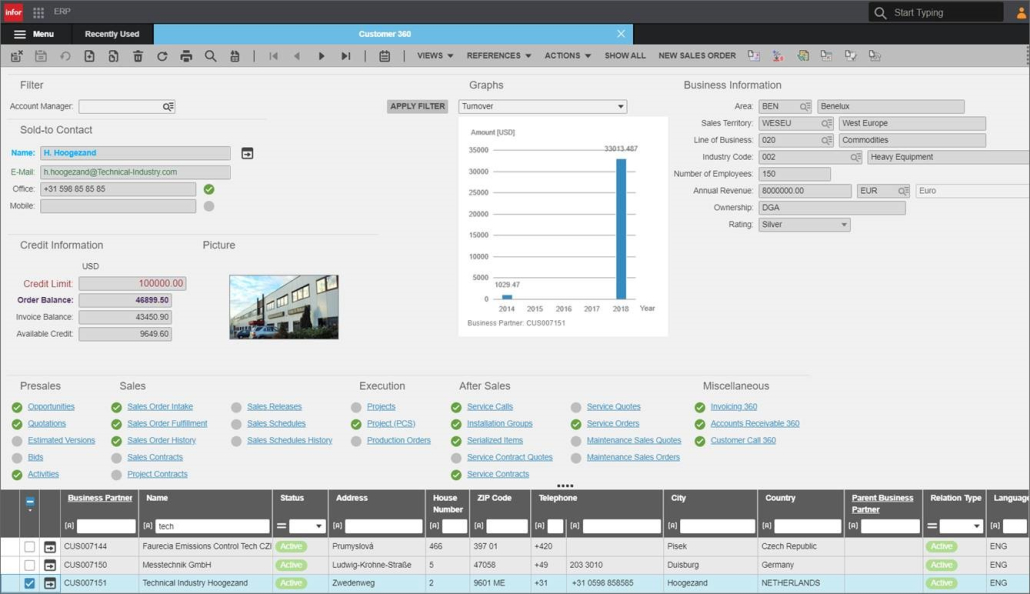Open details icon for row CUS007151

[50, 583]
